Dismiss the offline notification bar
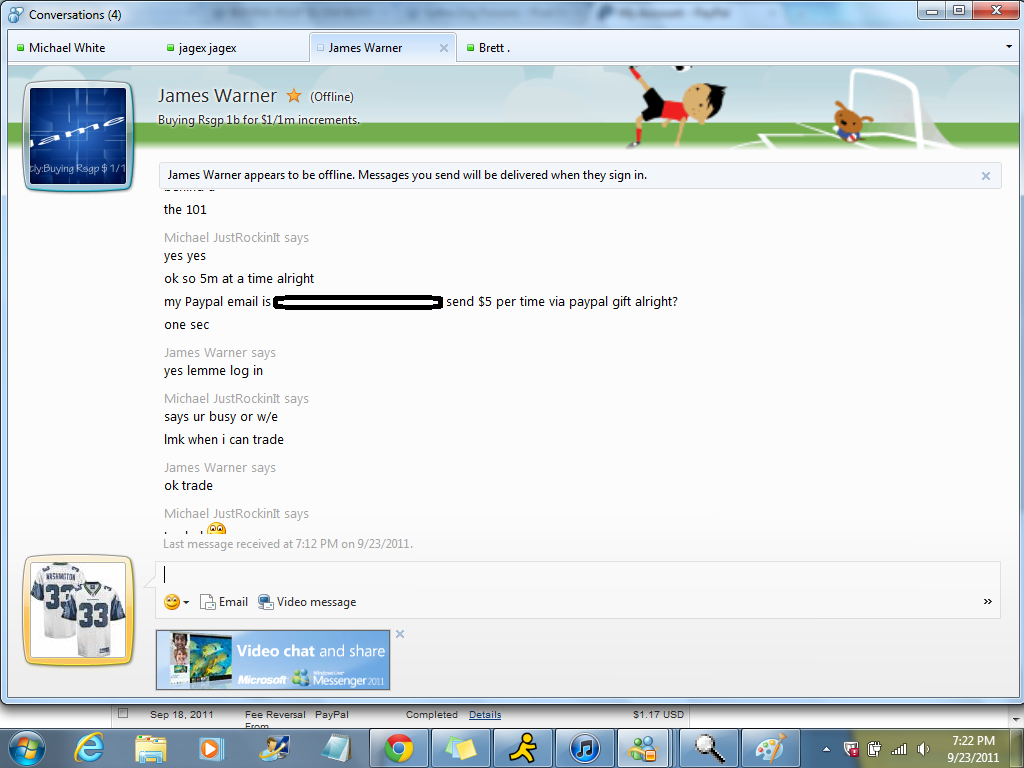Viewport: 1024px width, 768px height. [x=985, y=176]
